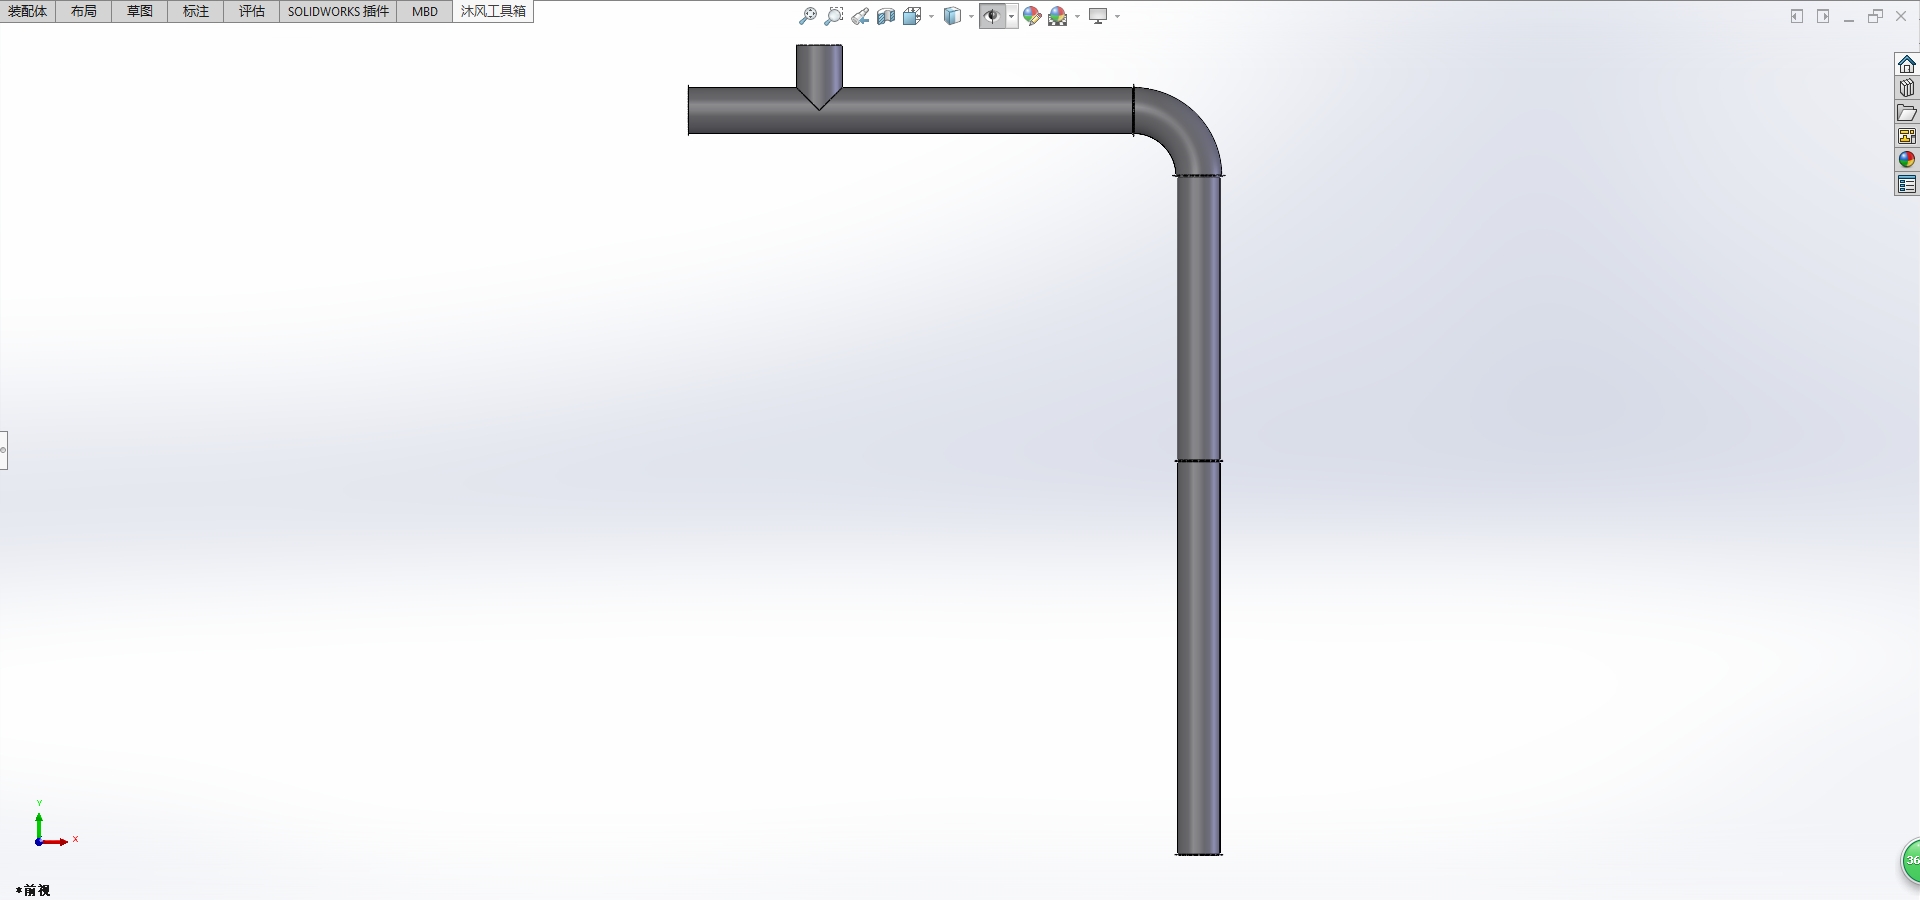This screenshot has height=900, width=1920.
Task: Click the green circular badge at screen edge
Action: [x=1910, y=860]
